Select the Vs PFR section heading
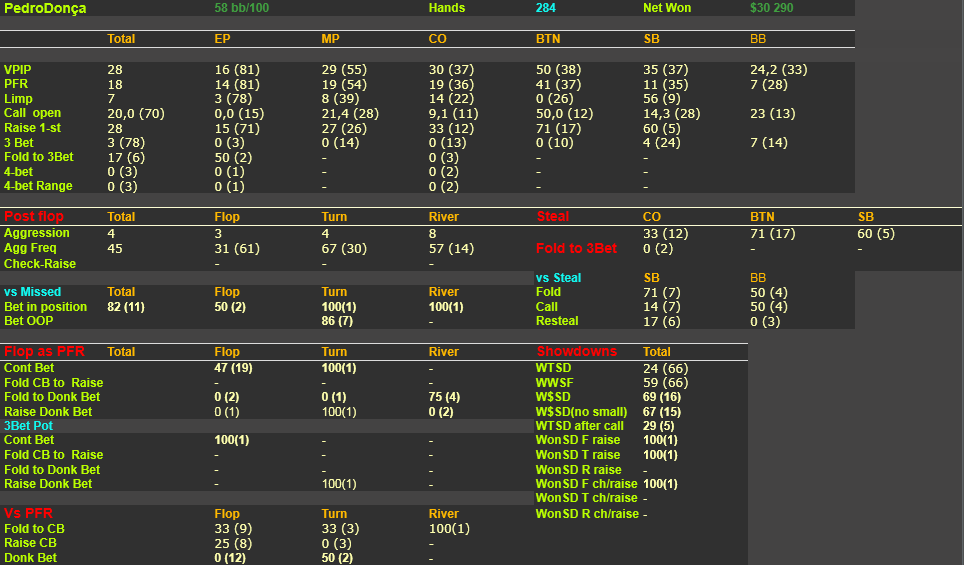 click(x=28, y=513)
